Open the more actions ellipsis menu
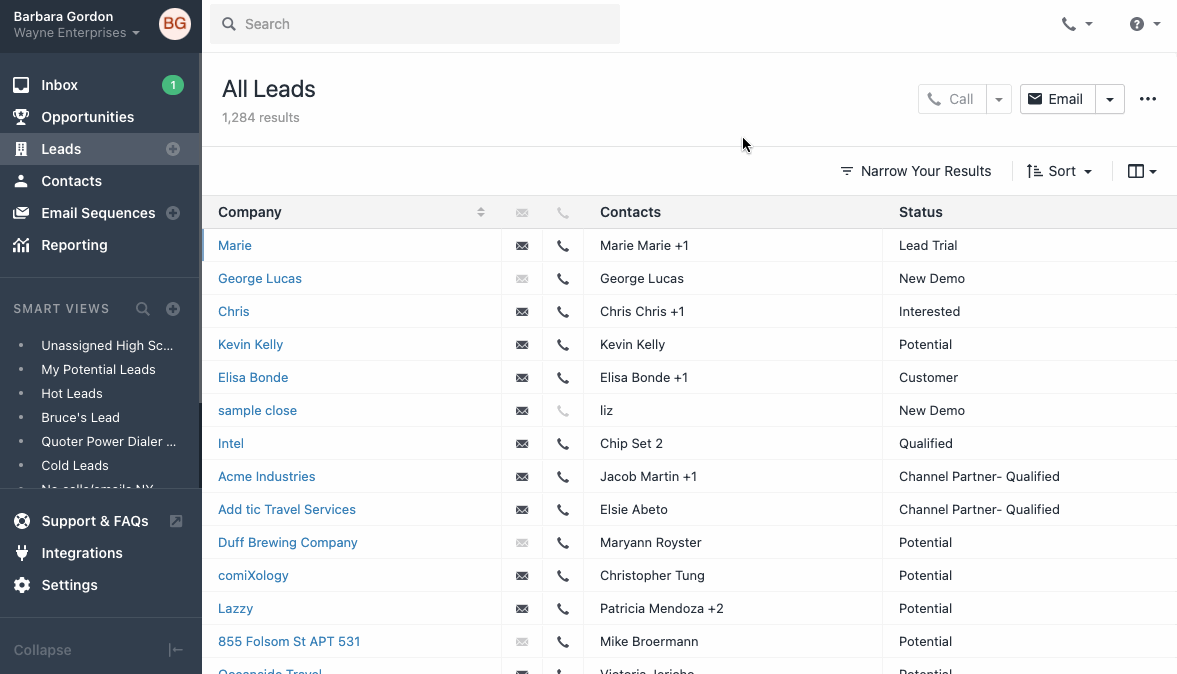1177x674 pixels. [1148, 99]
